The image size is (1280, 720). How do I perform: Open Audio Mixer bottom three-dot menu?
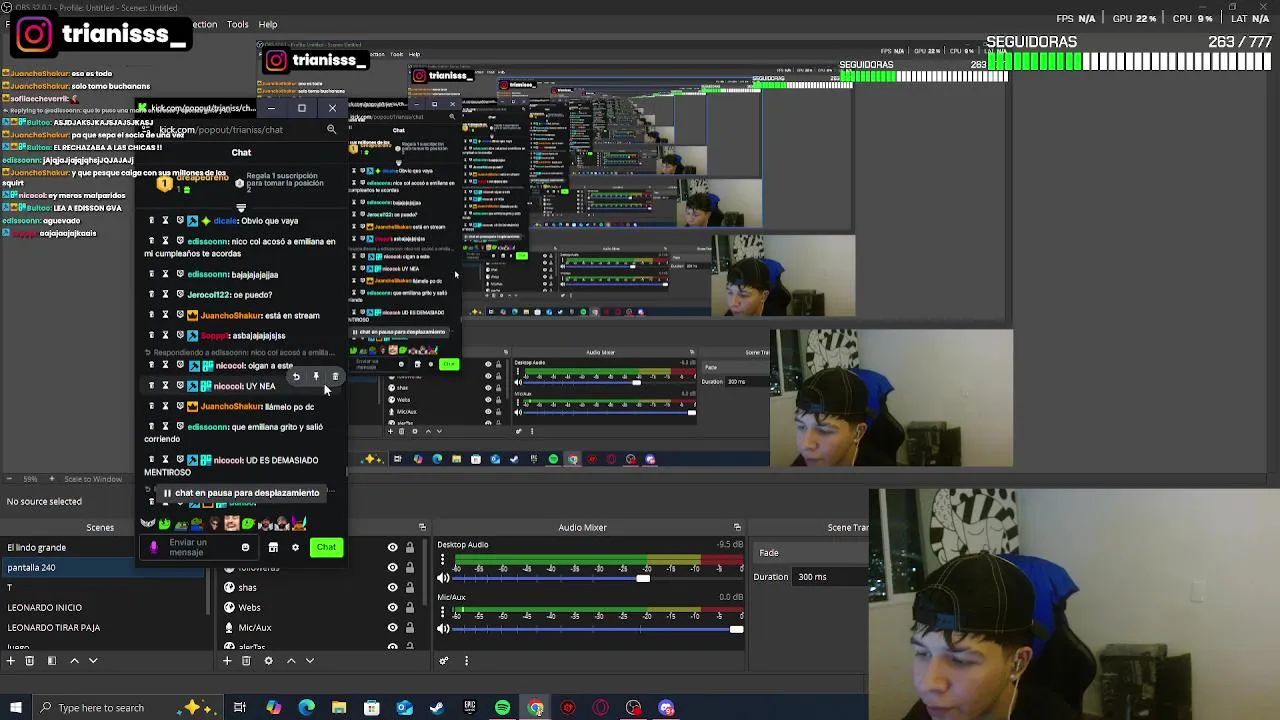tap(466, 661)
